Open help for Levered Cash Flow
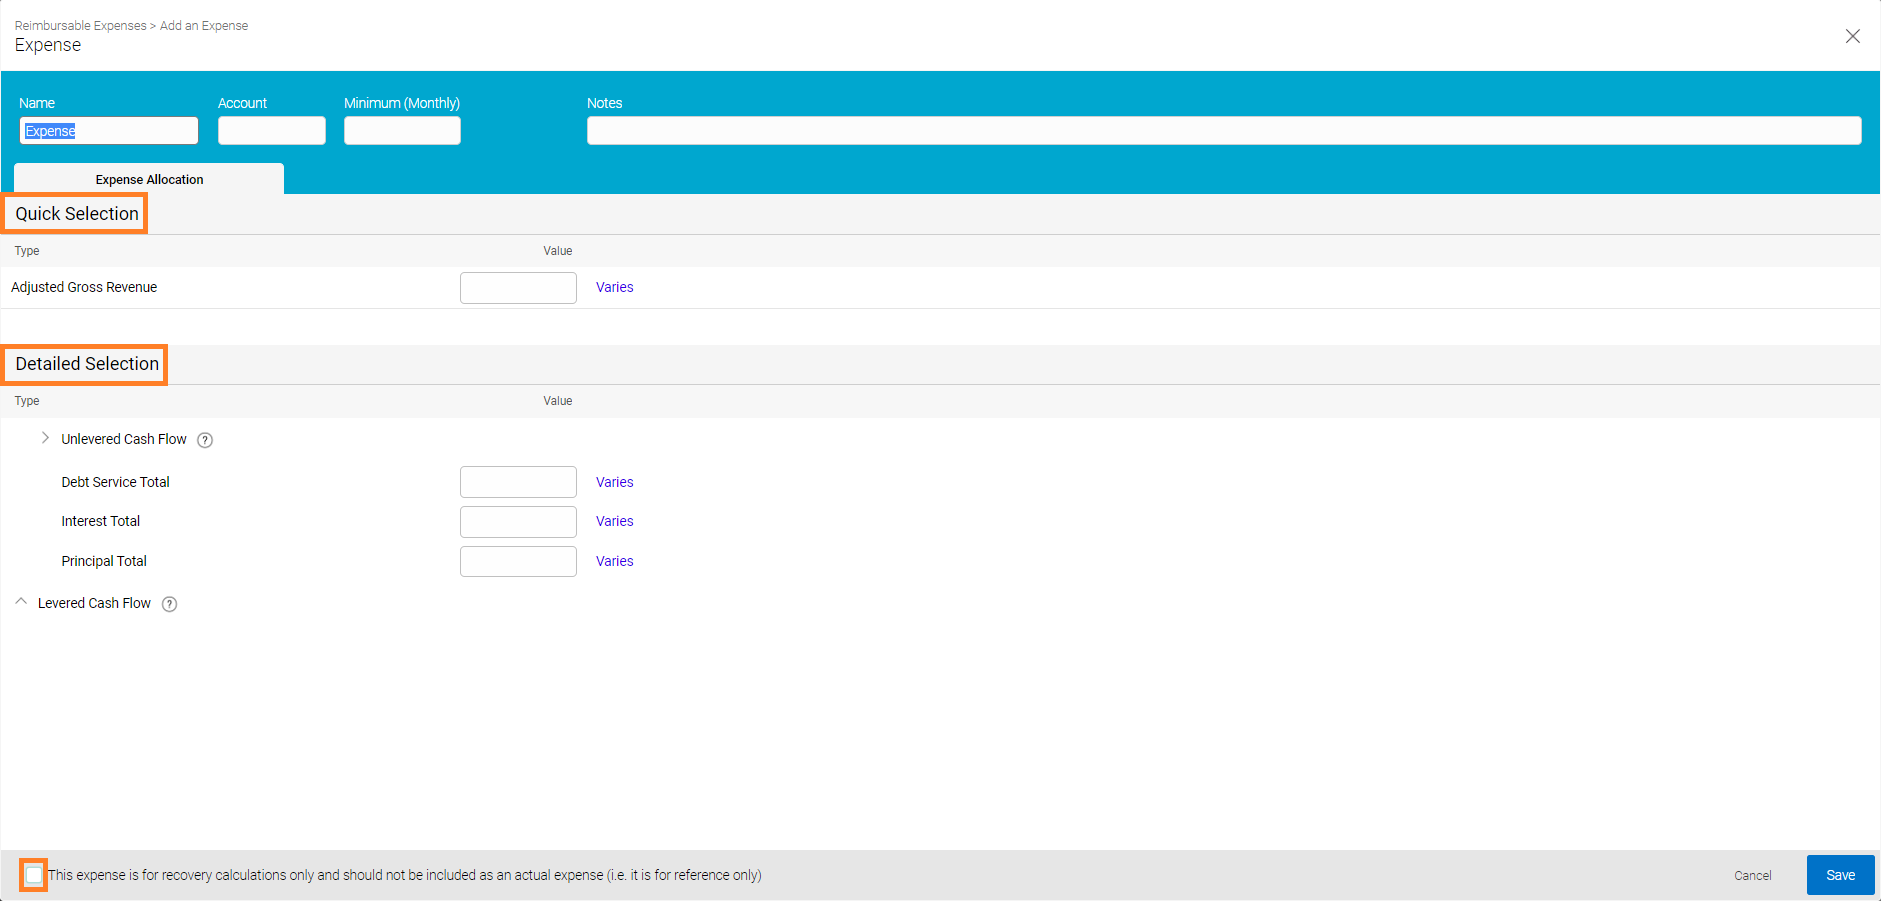Screen dimensions: 1881x901 (x=169, y=604)
